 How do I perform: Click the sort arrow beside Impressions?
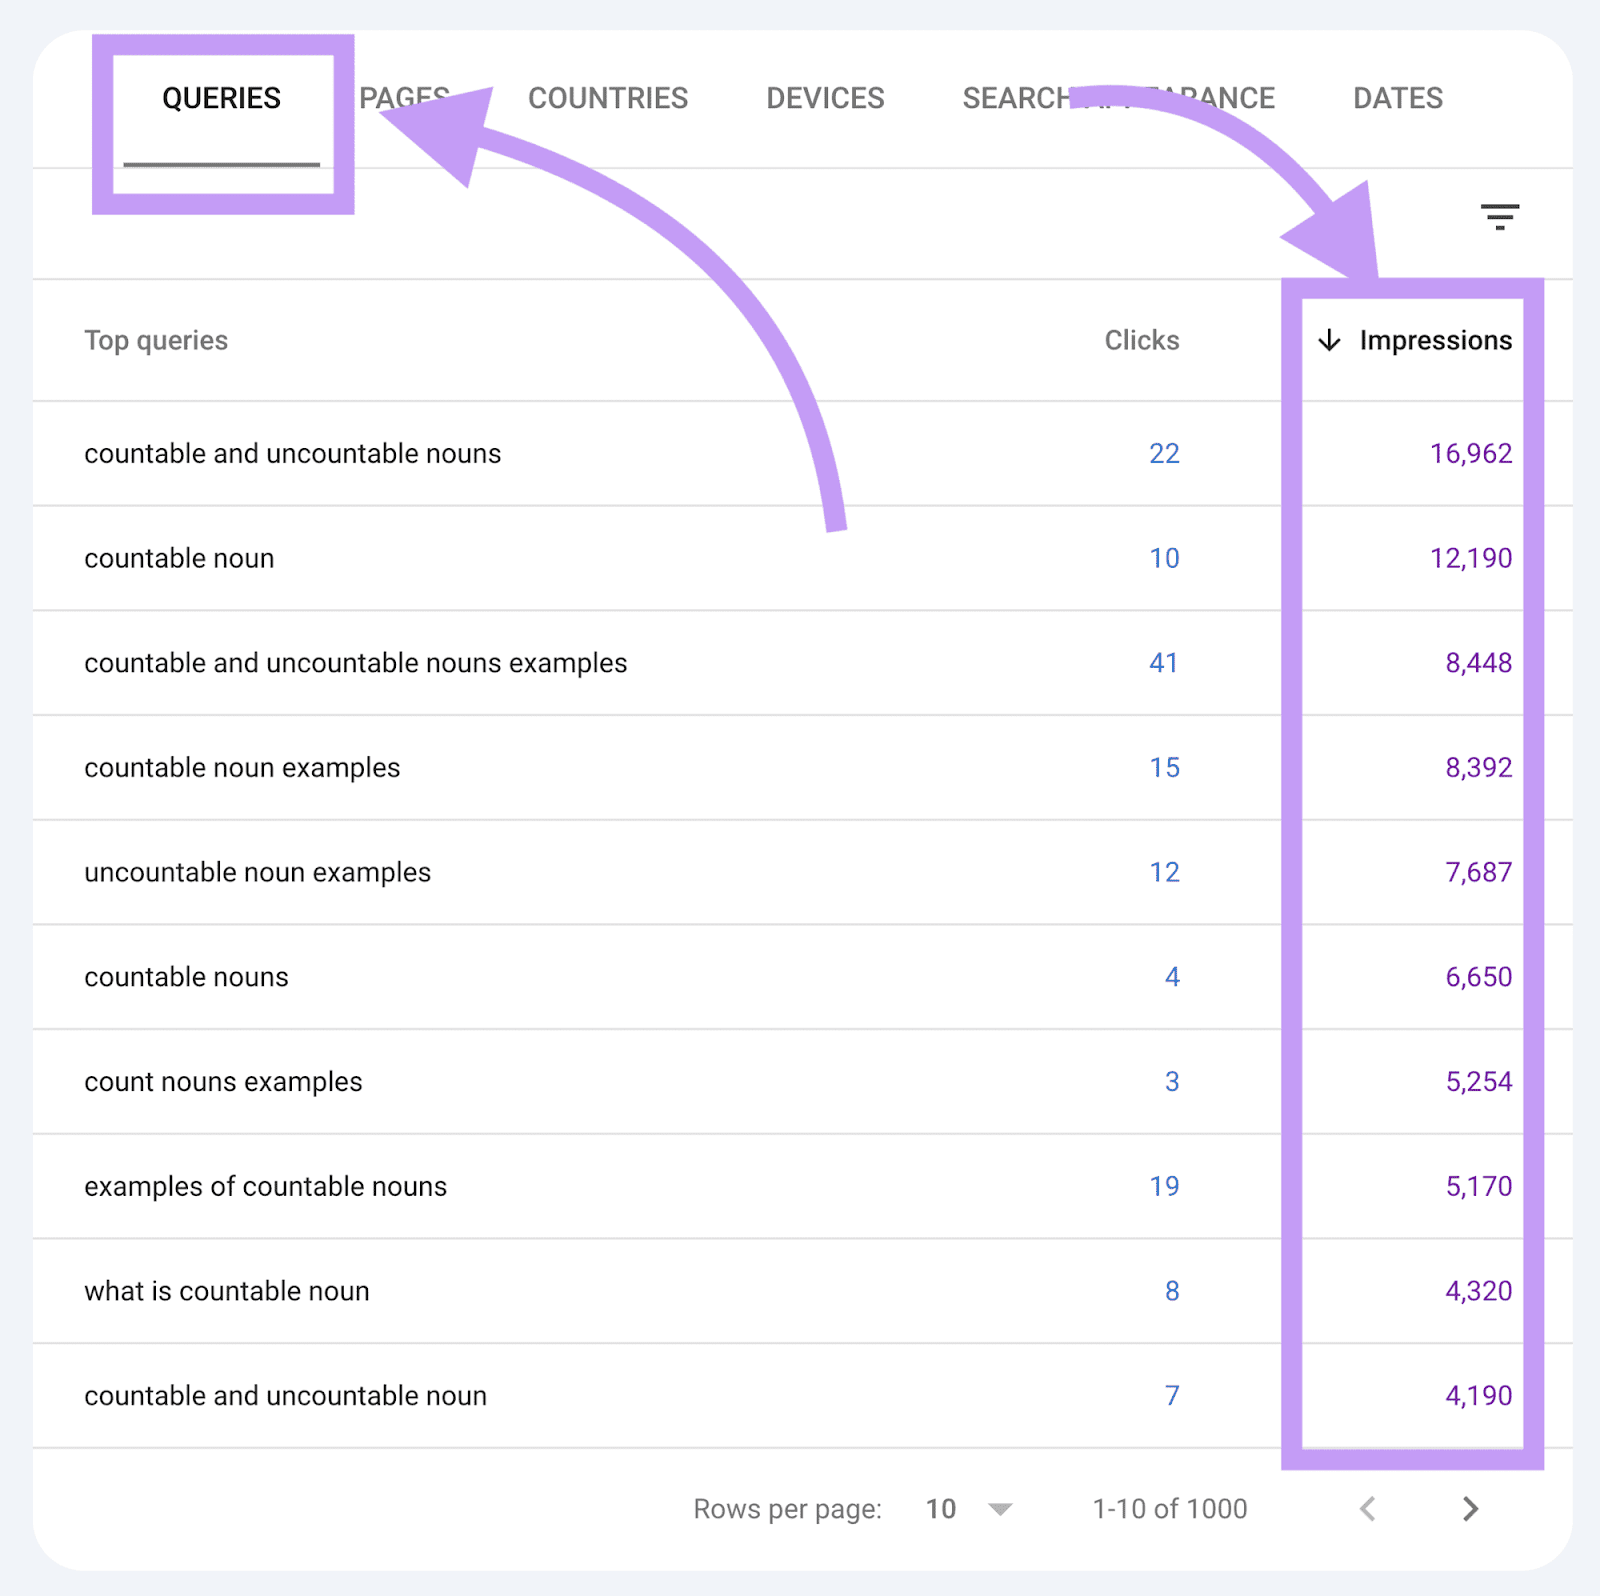tap(1328, 340)
